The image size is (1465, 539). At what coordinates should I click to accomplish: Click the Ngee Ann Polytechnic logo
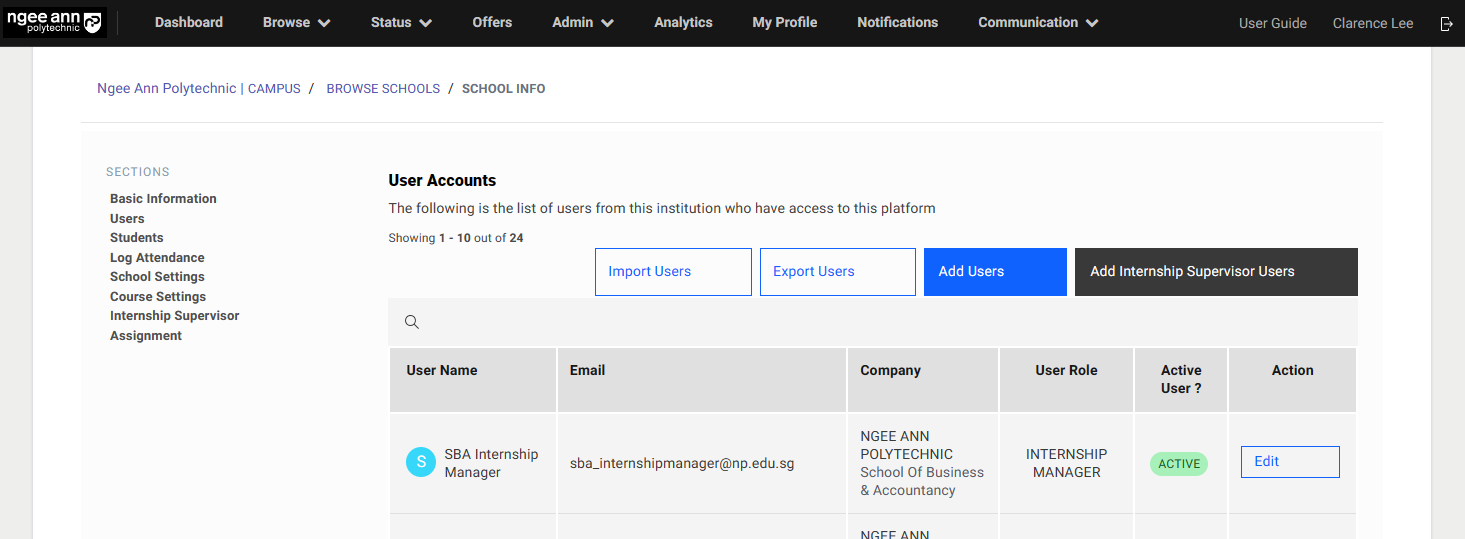click(54, 23)
